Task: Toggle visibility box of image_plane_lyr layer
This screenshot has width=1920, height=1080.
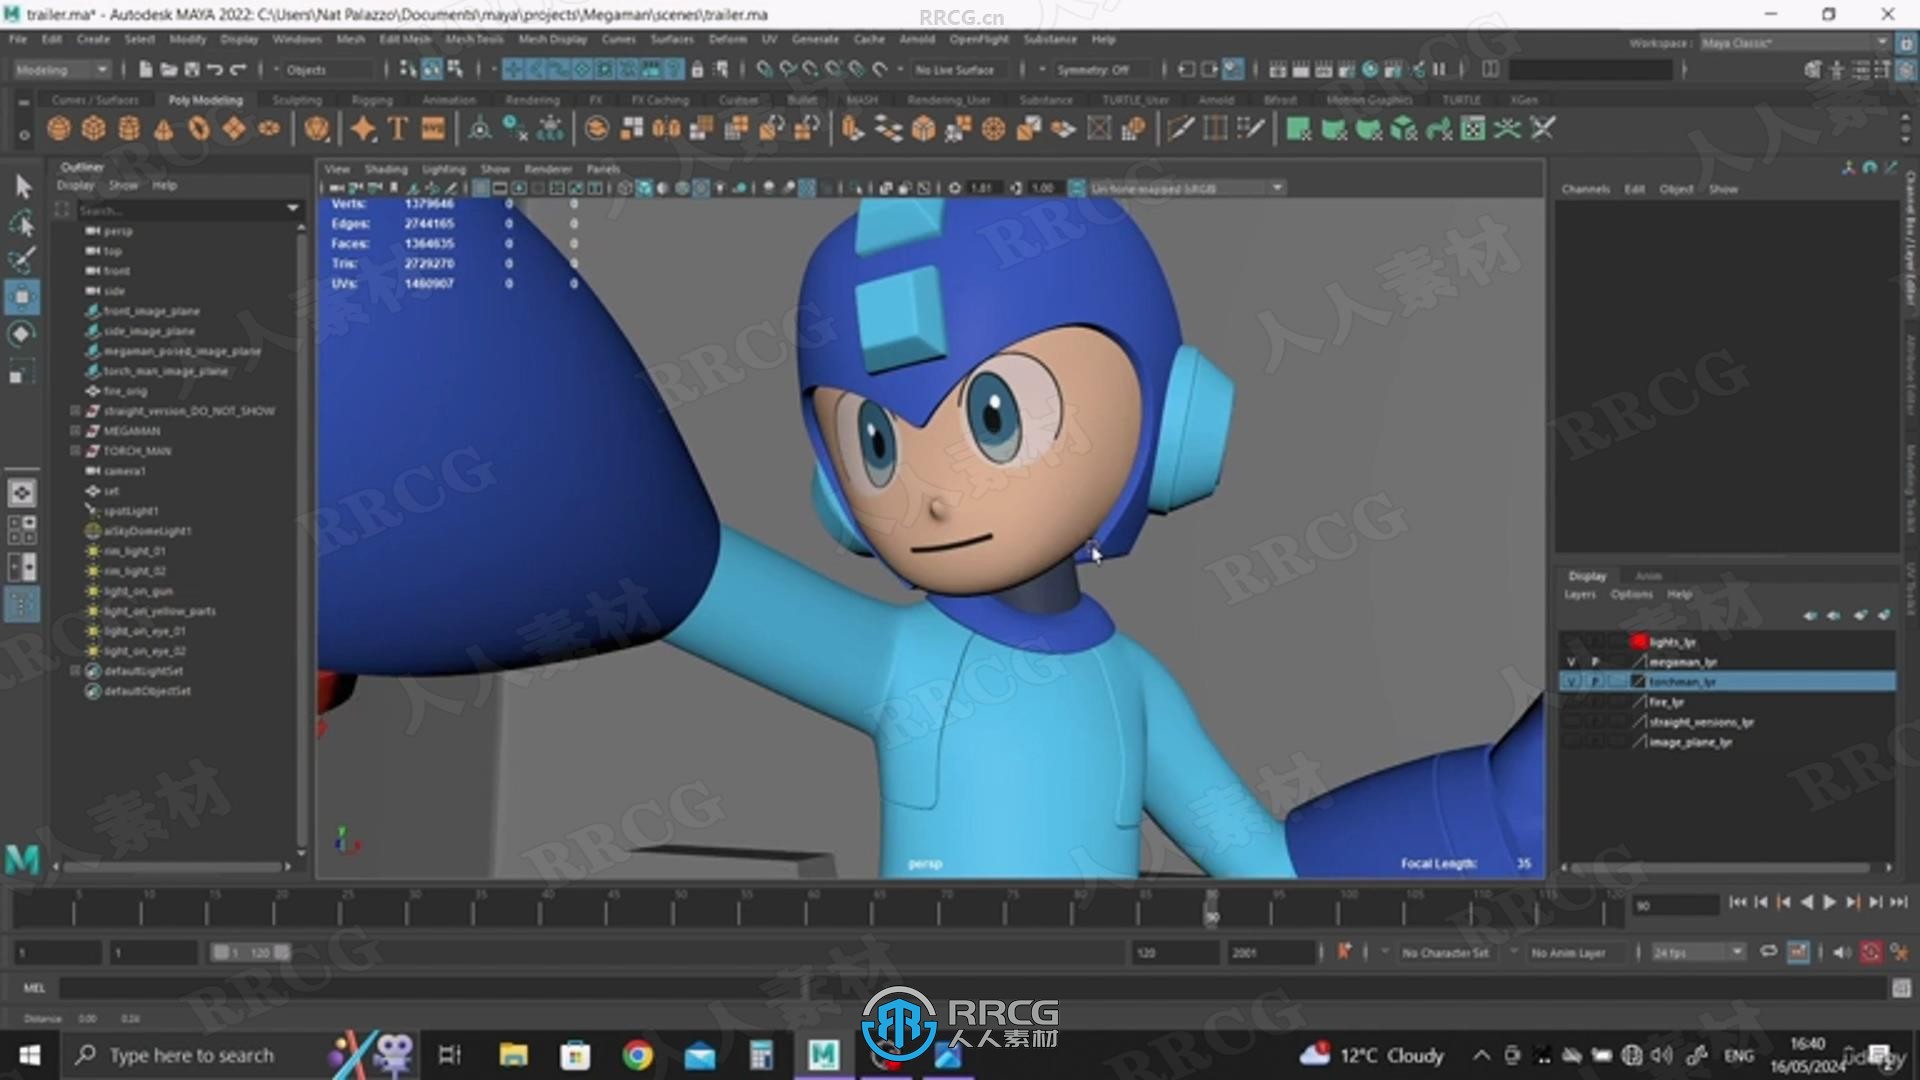Action: click(1571, 742)
